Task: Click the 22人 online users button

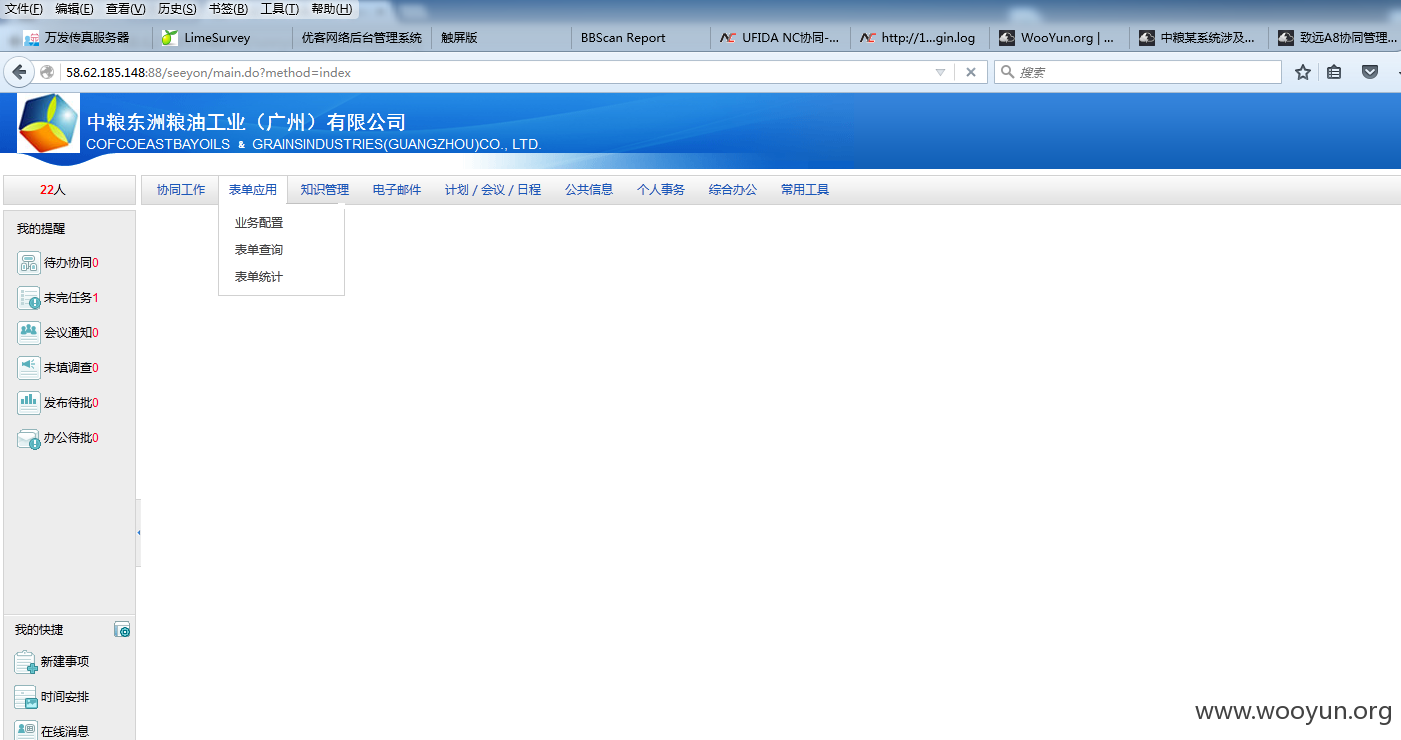Action: pyautogui.click(x=69, y=190)
